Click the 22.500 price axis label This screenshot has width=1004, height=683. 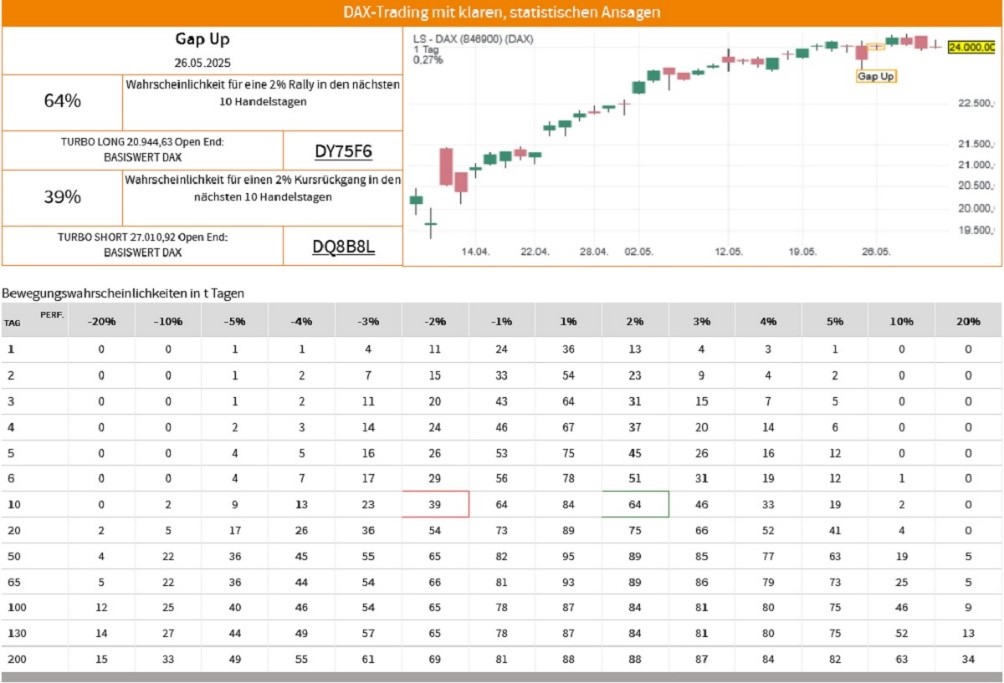pos(976,103)
